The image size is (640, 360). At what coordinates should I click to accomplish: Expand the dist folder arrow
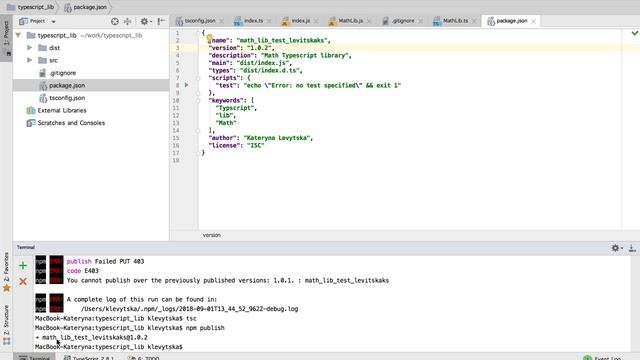tap(29, 48)
